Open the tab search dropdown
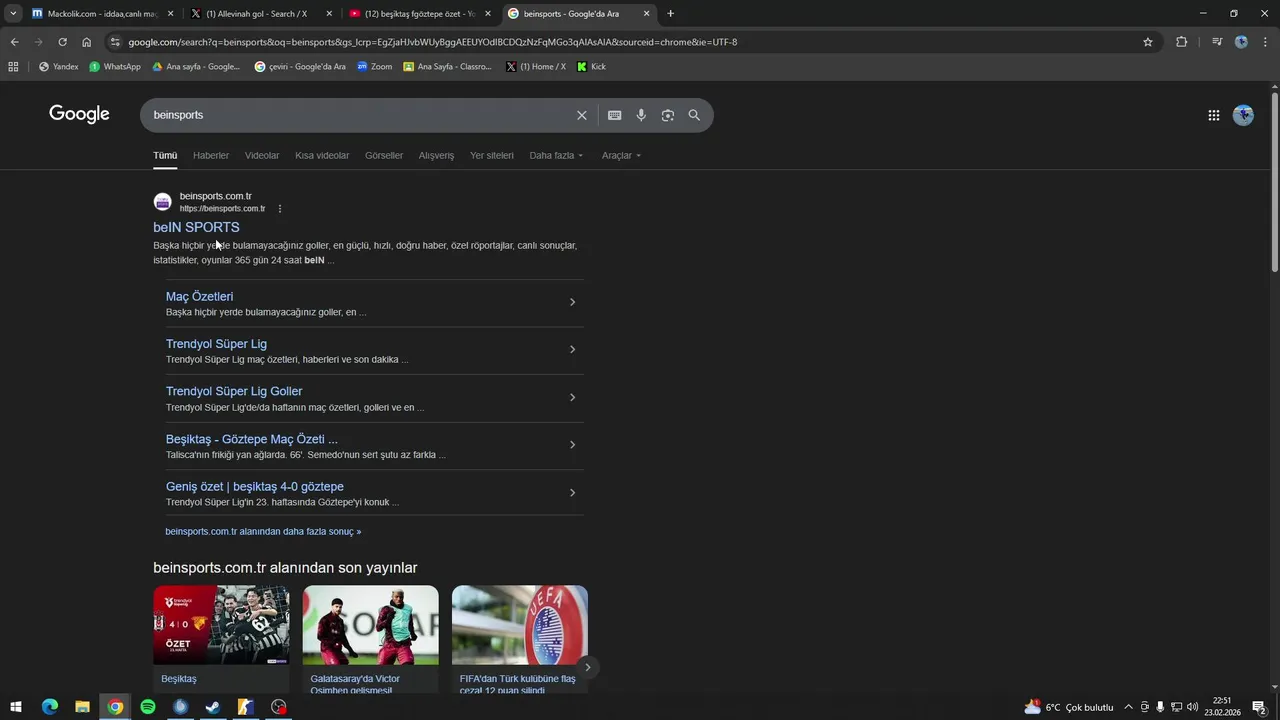The width and height of the screenshot is (1280, 720). point(13,14)
